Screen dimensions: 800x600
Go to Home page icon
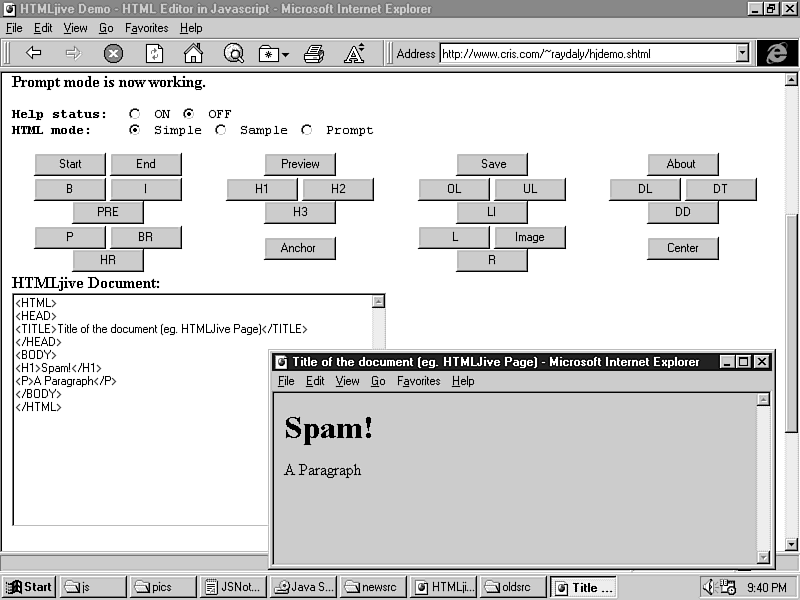[193, 53]
